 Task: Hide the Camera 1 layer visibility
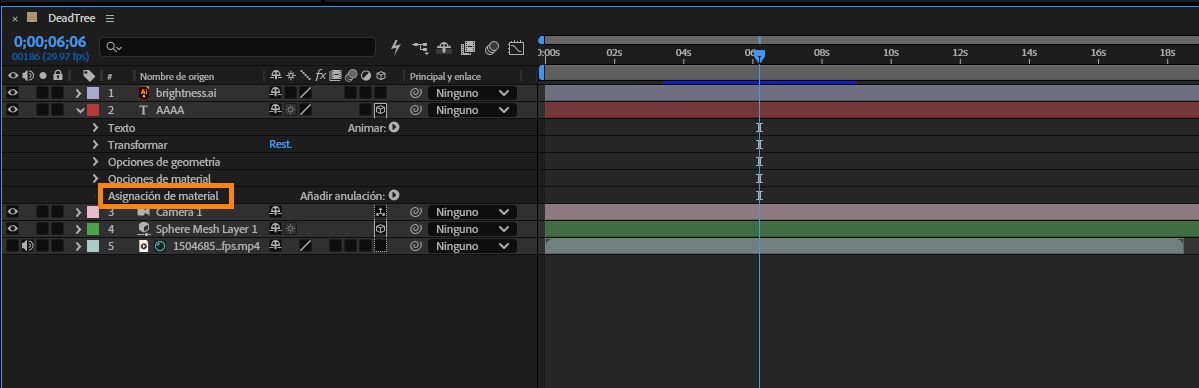12,212
